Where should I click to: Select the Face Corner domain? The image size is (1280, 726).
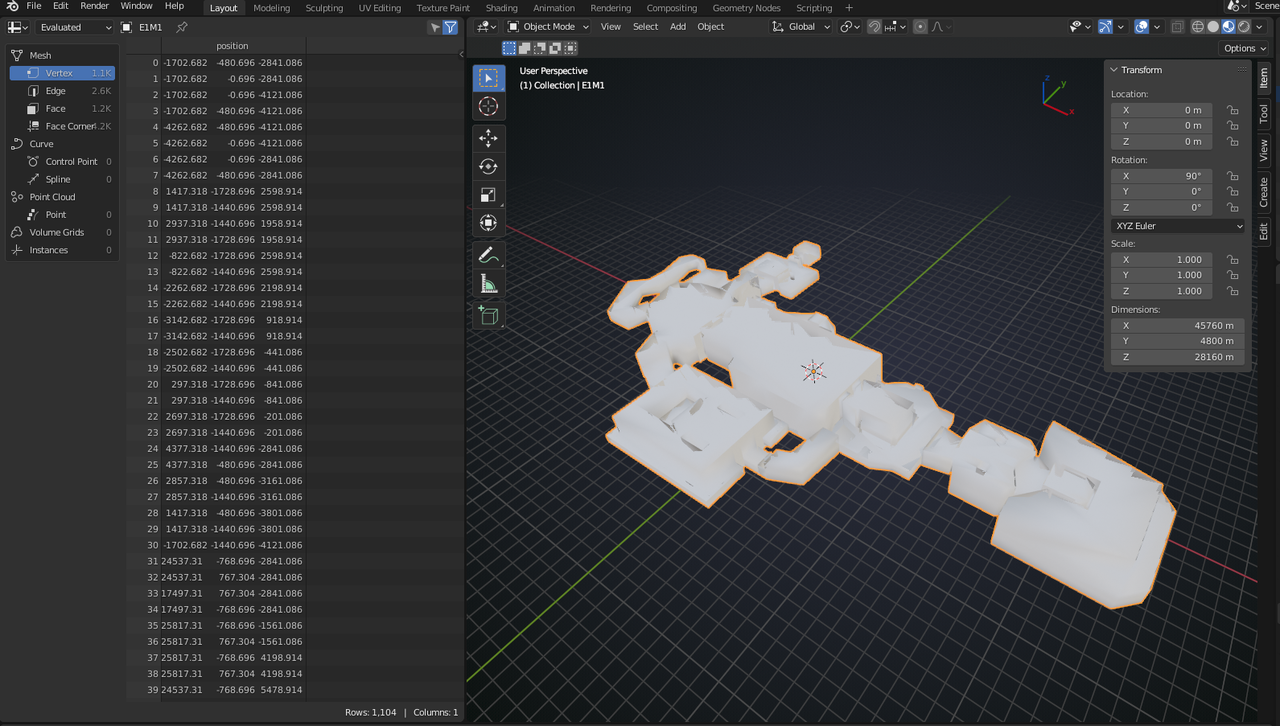pos(62,126)
